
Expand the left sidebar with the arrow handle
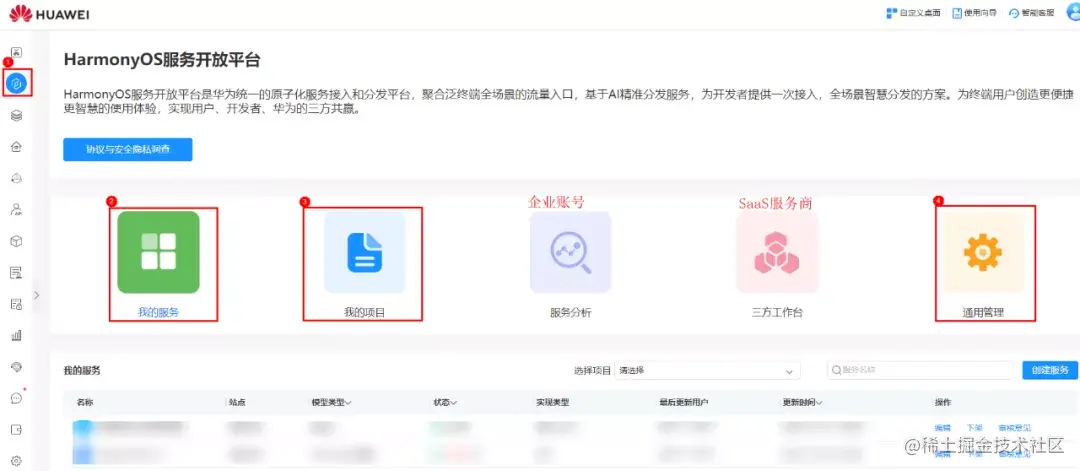37,295
